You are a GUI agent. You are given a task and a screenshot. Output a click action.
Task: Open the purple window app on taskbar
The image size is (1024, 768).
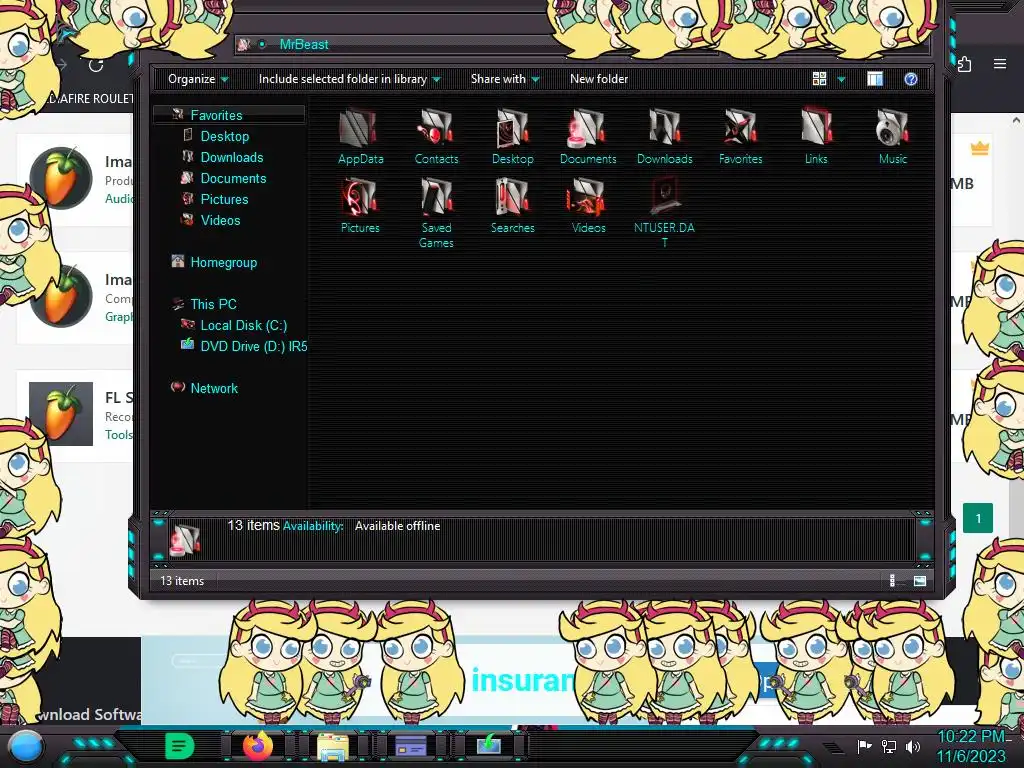click(x=411, y=746)
